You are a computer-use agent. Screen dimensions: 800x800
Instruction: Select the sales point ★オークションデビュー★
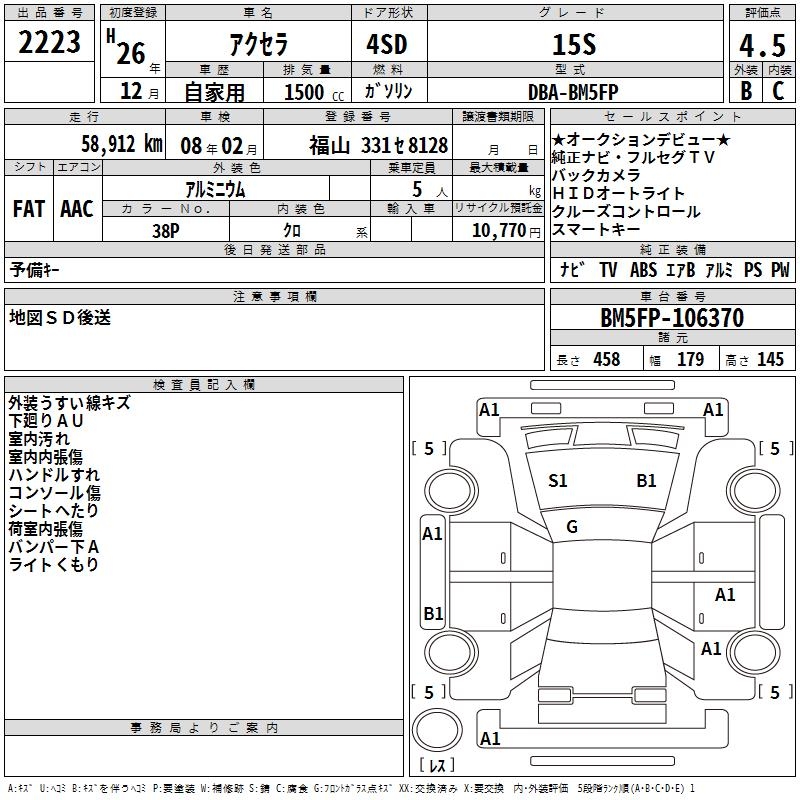pyautogui.click(x=641, y=139)
